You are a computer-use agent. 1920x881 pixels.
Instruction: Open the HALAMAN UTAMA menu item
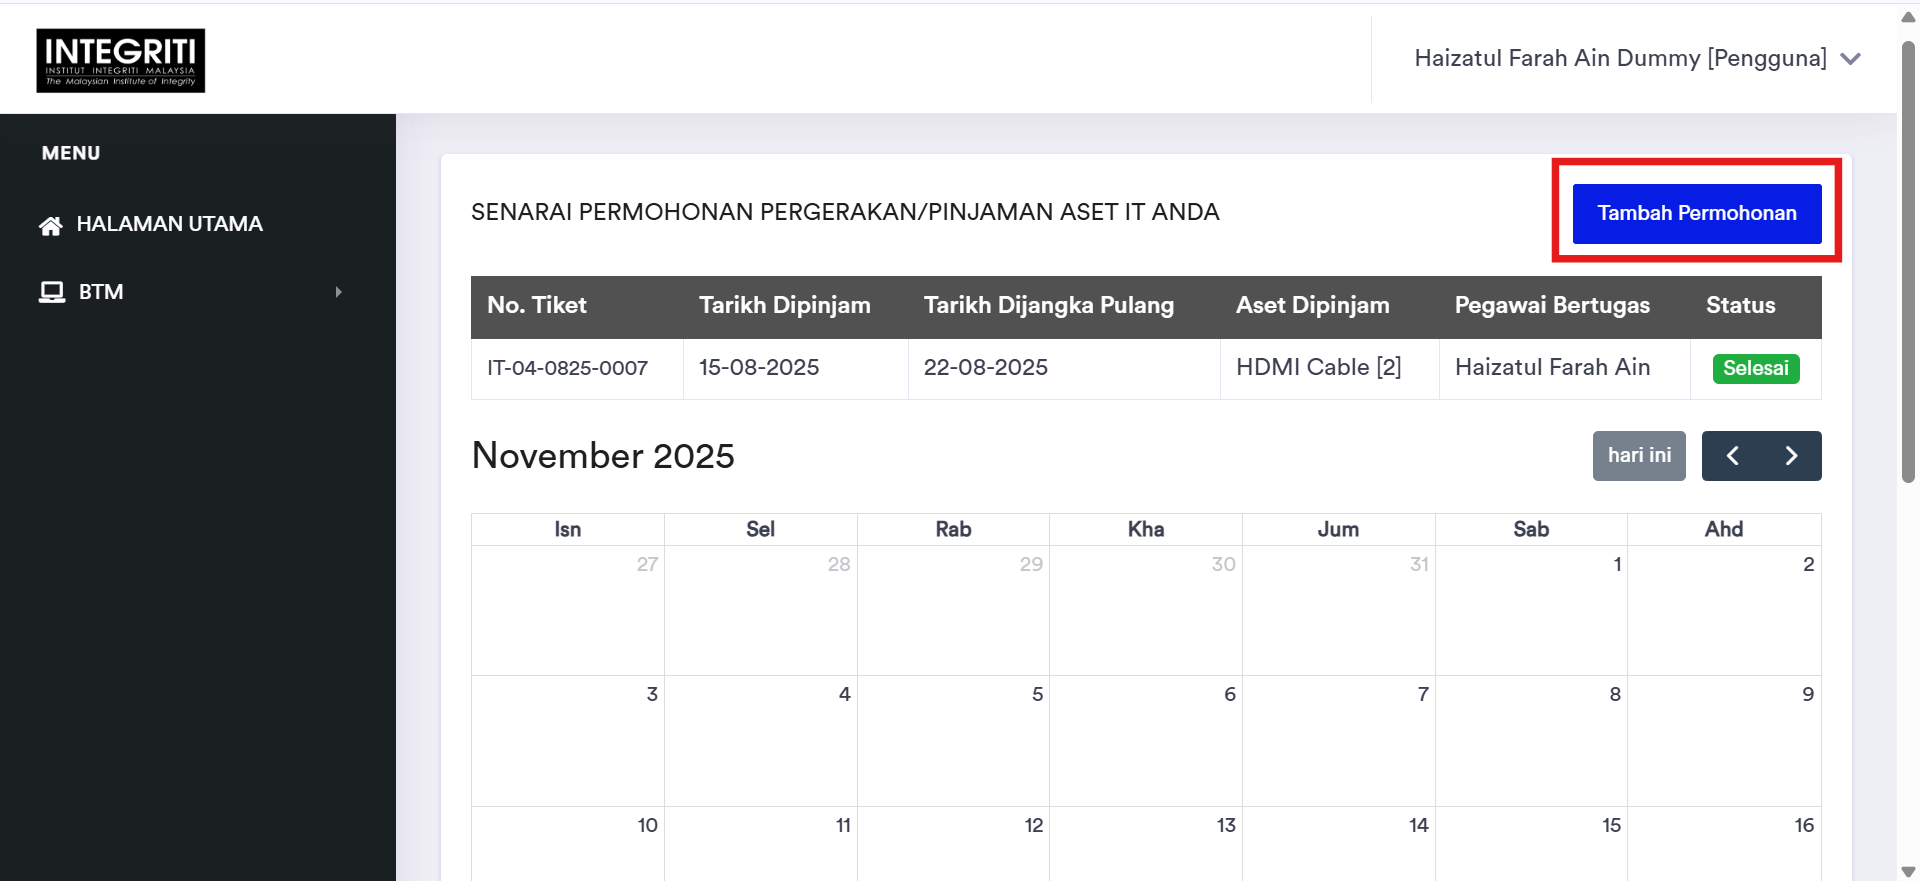169,225
